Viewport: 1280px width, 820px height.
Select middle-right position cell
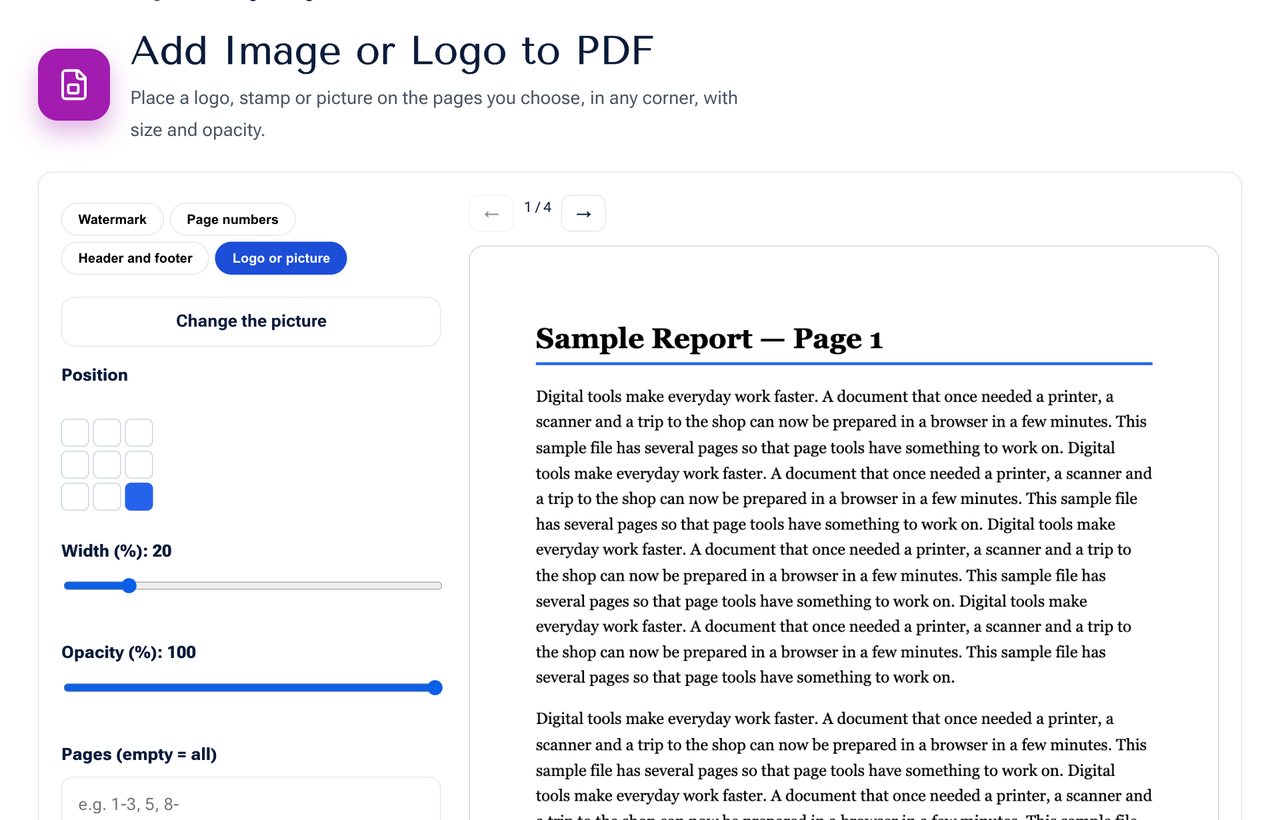(139, 465)
